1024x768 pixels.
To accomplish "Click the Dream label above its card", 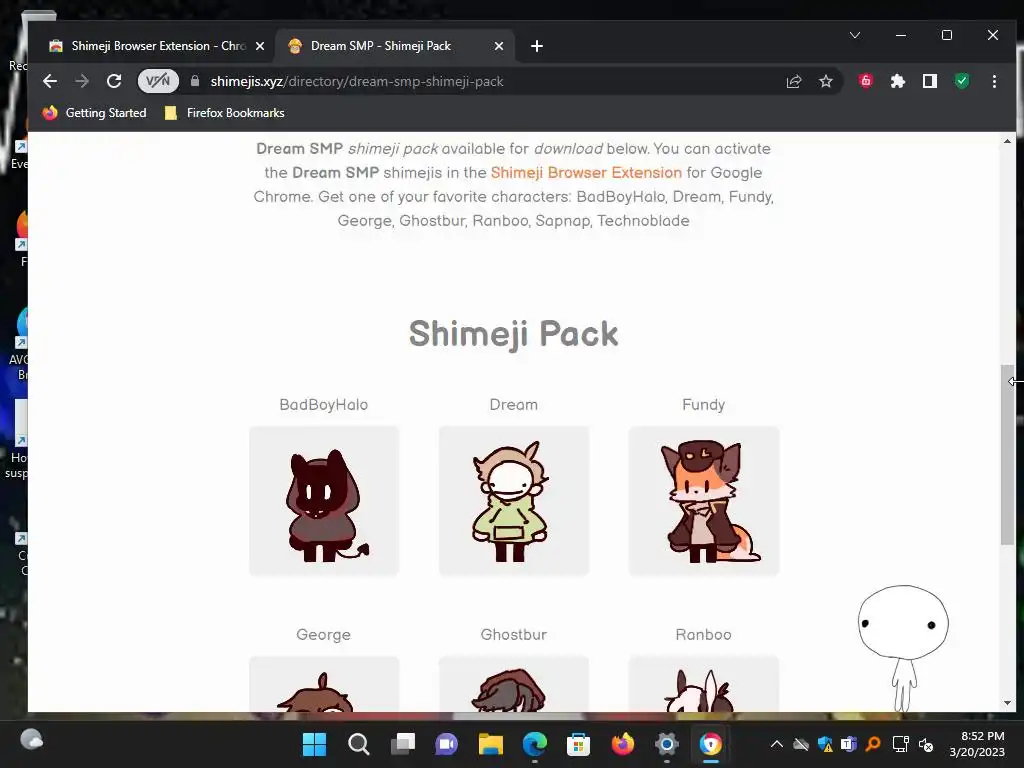I will click(x=514, y=405).
